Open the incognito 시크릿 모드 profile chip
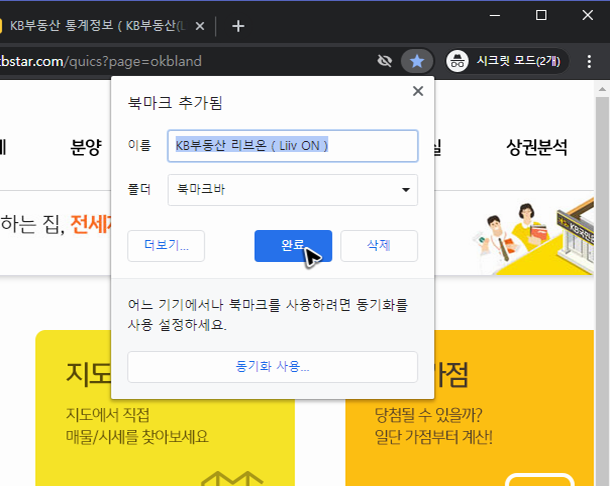Viewport: 610px width, 486px height. tap(506, 61)
